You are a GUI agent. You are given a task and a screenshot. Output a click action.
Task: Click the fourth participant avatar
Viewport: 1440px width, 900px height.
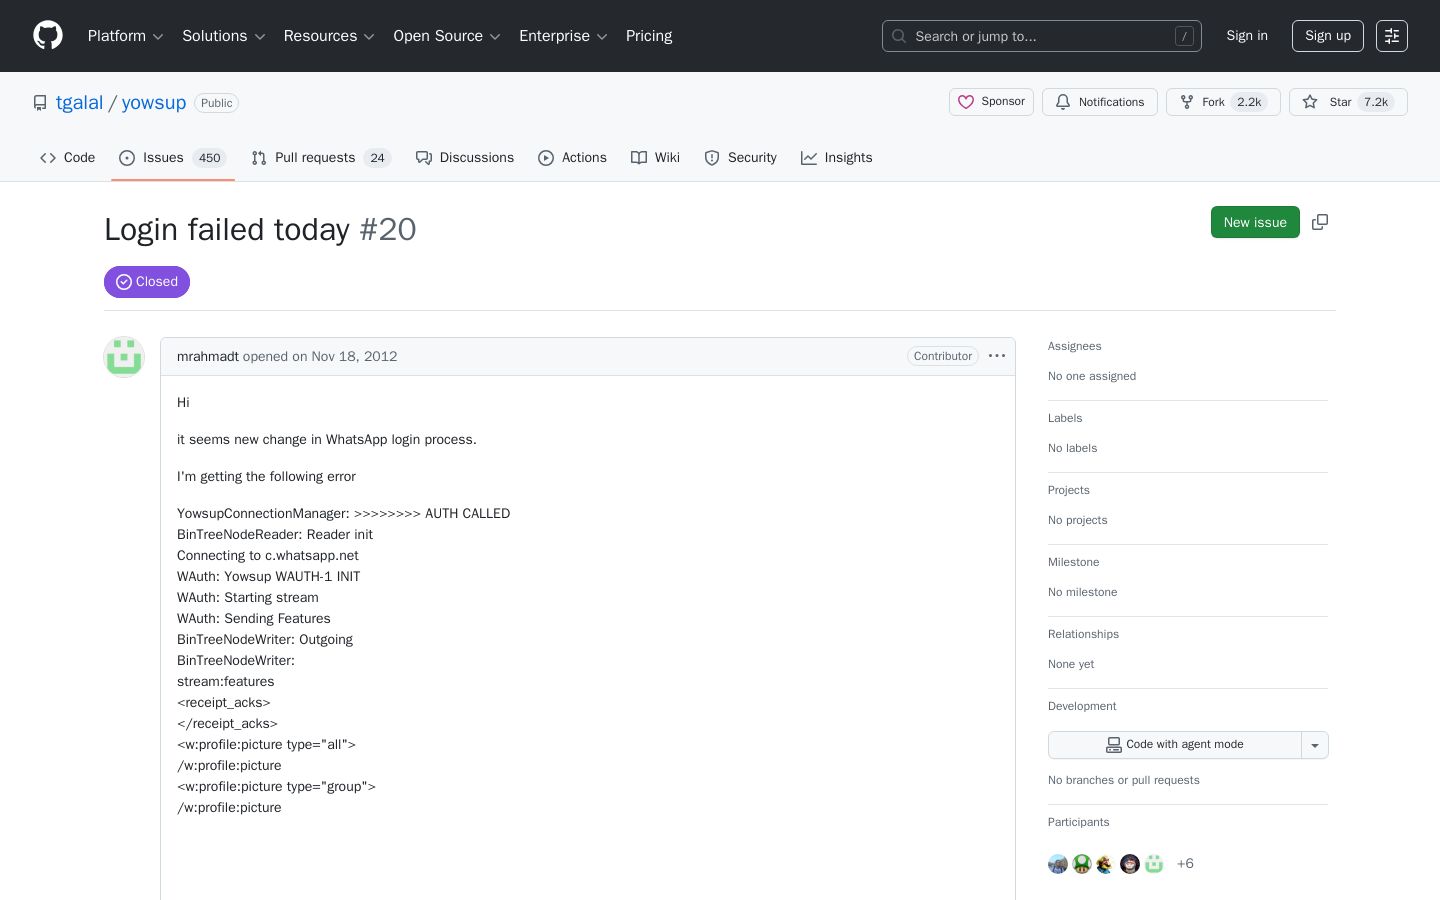pos(1130,864)
